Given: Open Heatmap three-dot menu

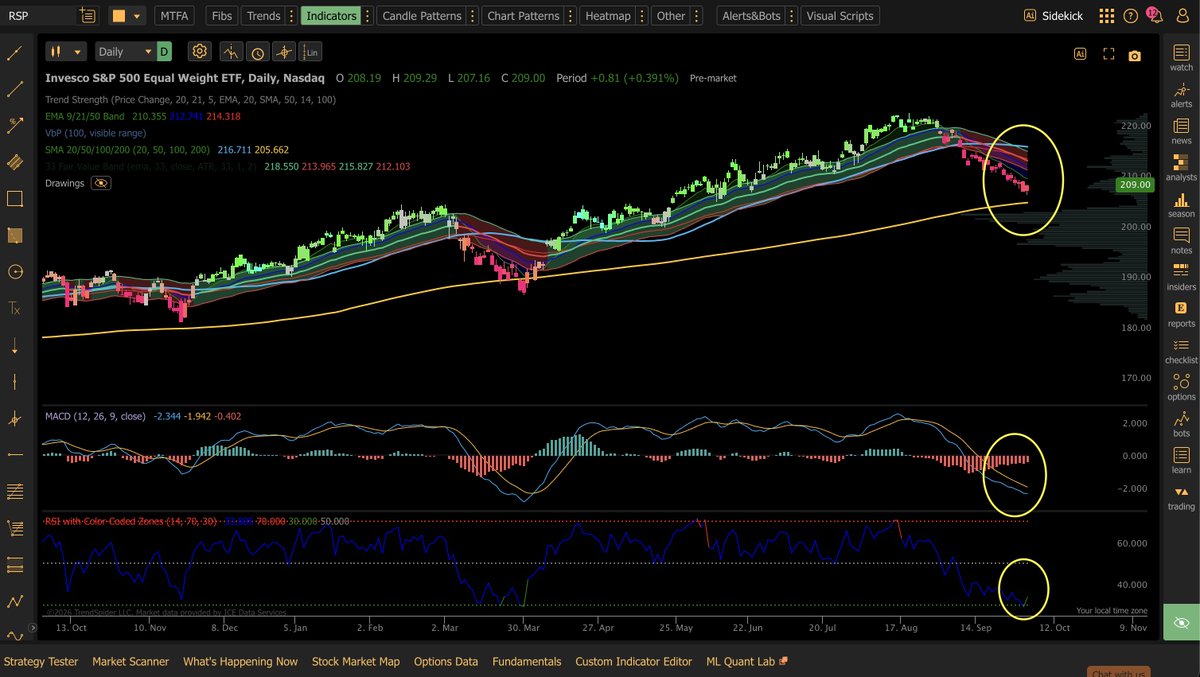Looking at the screenshot, I should click(x=644, y=16).
